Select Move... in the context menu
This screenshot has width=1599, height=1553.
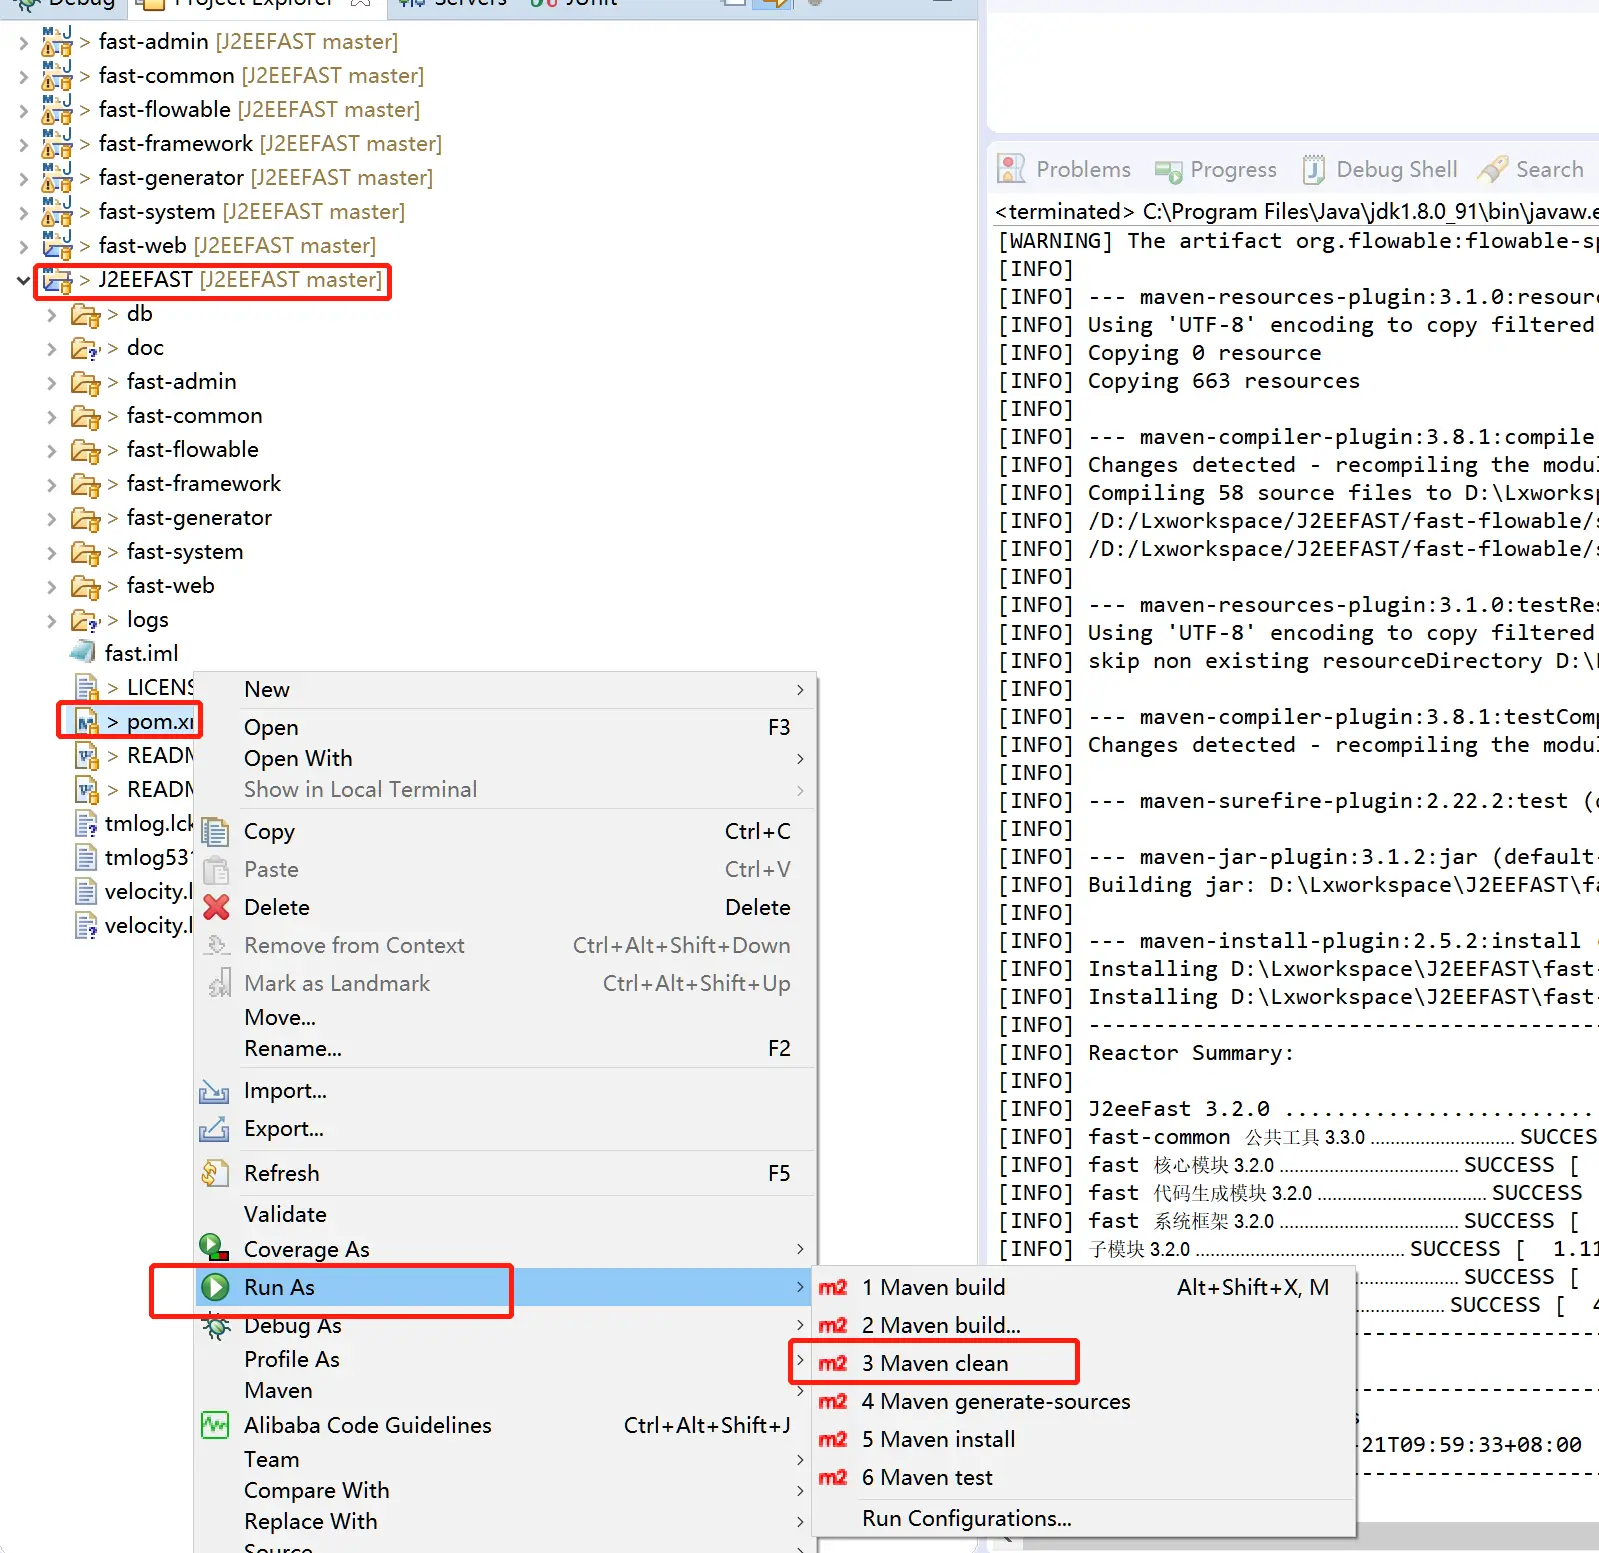(505, 1018)
